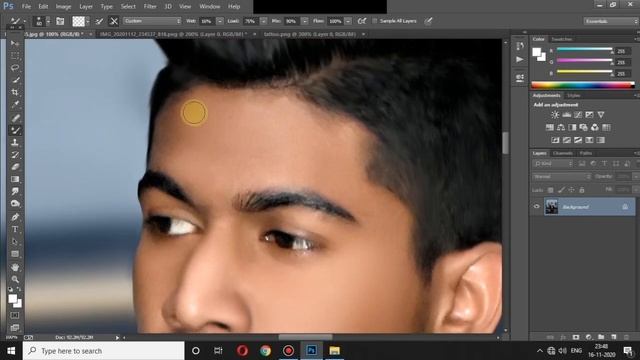Select the Pen tool
This screenshot has height=360, width=640.
point(15,217)
